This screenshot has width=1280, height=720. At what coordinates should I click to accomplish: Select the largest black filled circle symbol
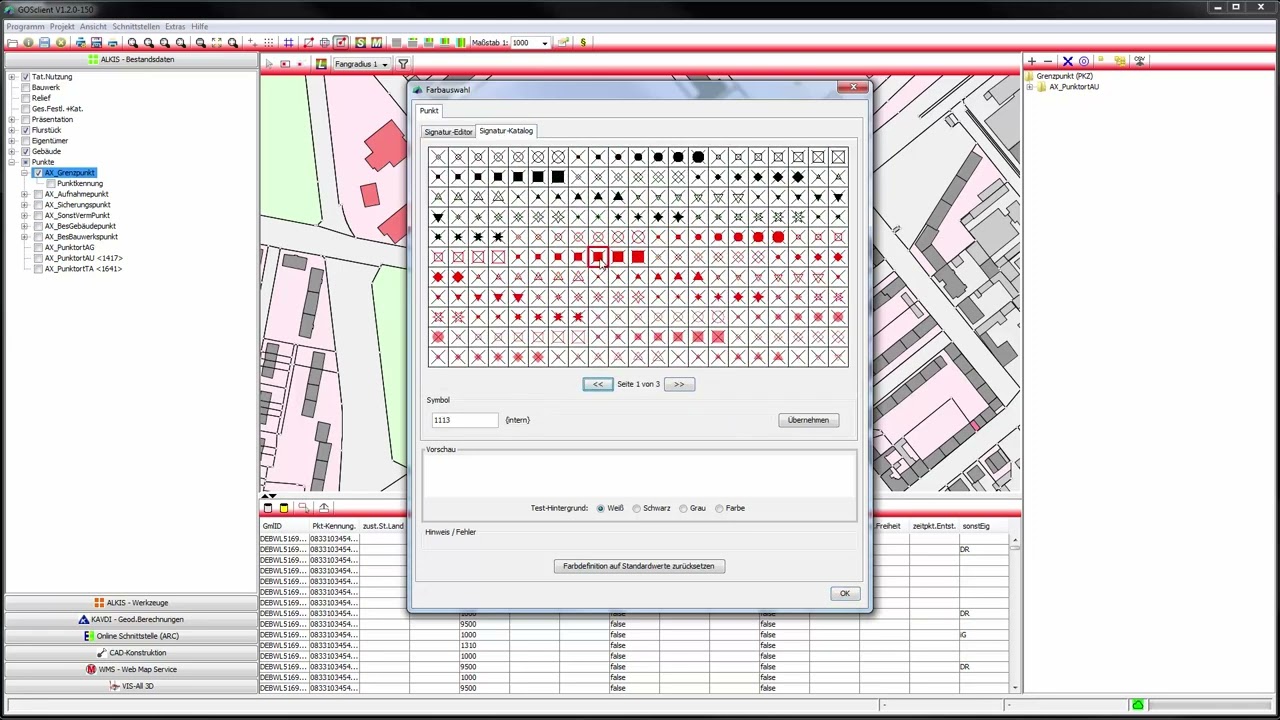tap(698, 157)
